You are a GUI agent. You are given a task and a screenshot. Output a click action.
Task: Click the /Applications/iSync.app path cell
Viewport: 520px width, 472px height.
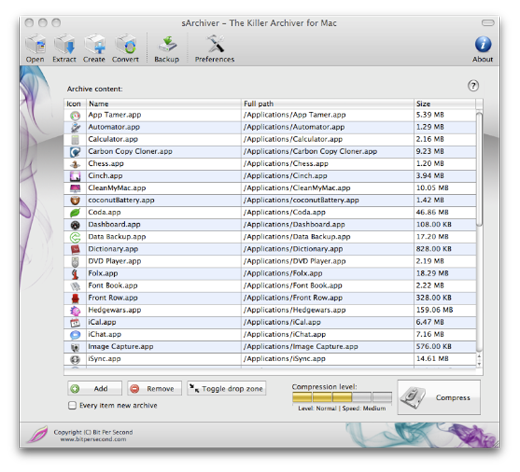(328, 359)
